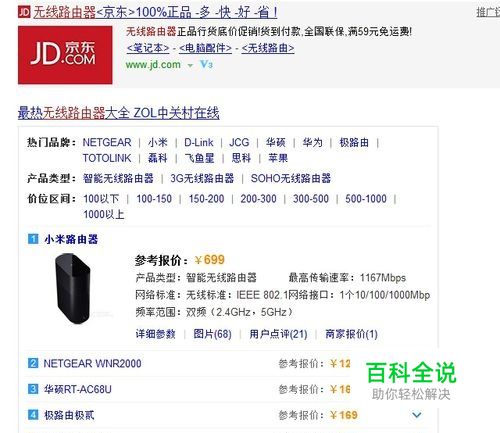Image resolution: width=500 pixels, height=433 pixels.
Task: Choose the 华为 brand filter
Action: tap(312, 142)
